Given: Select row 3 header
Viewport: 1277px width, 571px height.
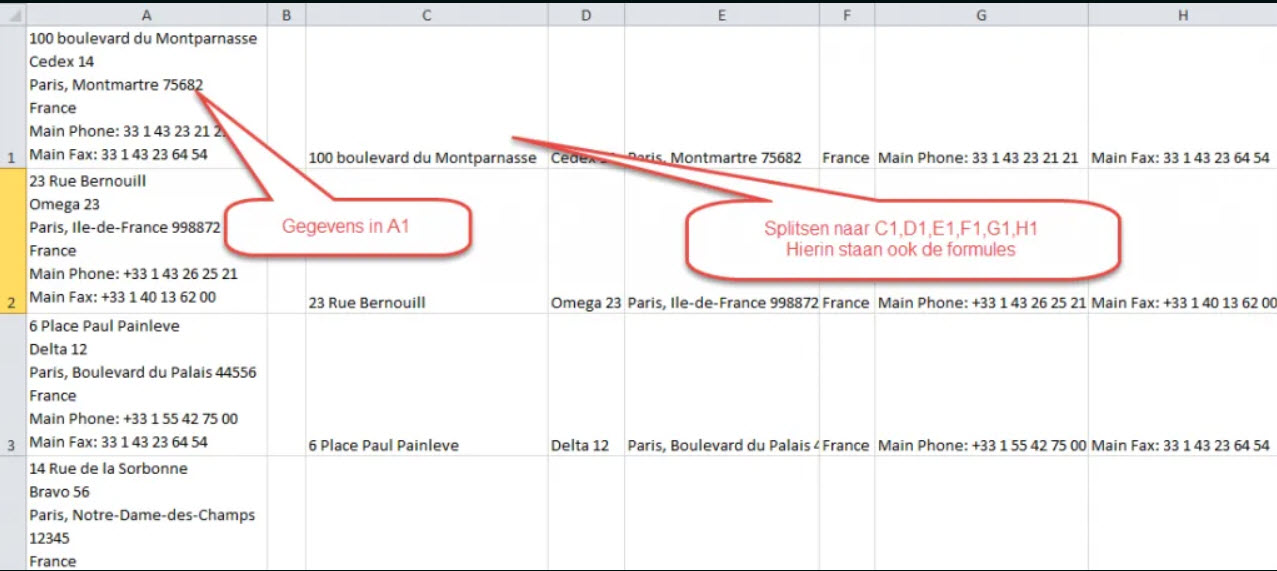Looking at the screenshot, I should coord(12,385).
